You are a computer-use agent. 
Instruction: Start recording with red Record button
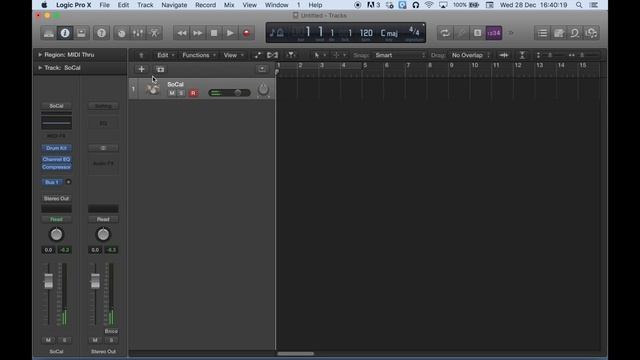[247, 33]
